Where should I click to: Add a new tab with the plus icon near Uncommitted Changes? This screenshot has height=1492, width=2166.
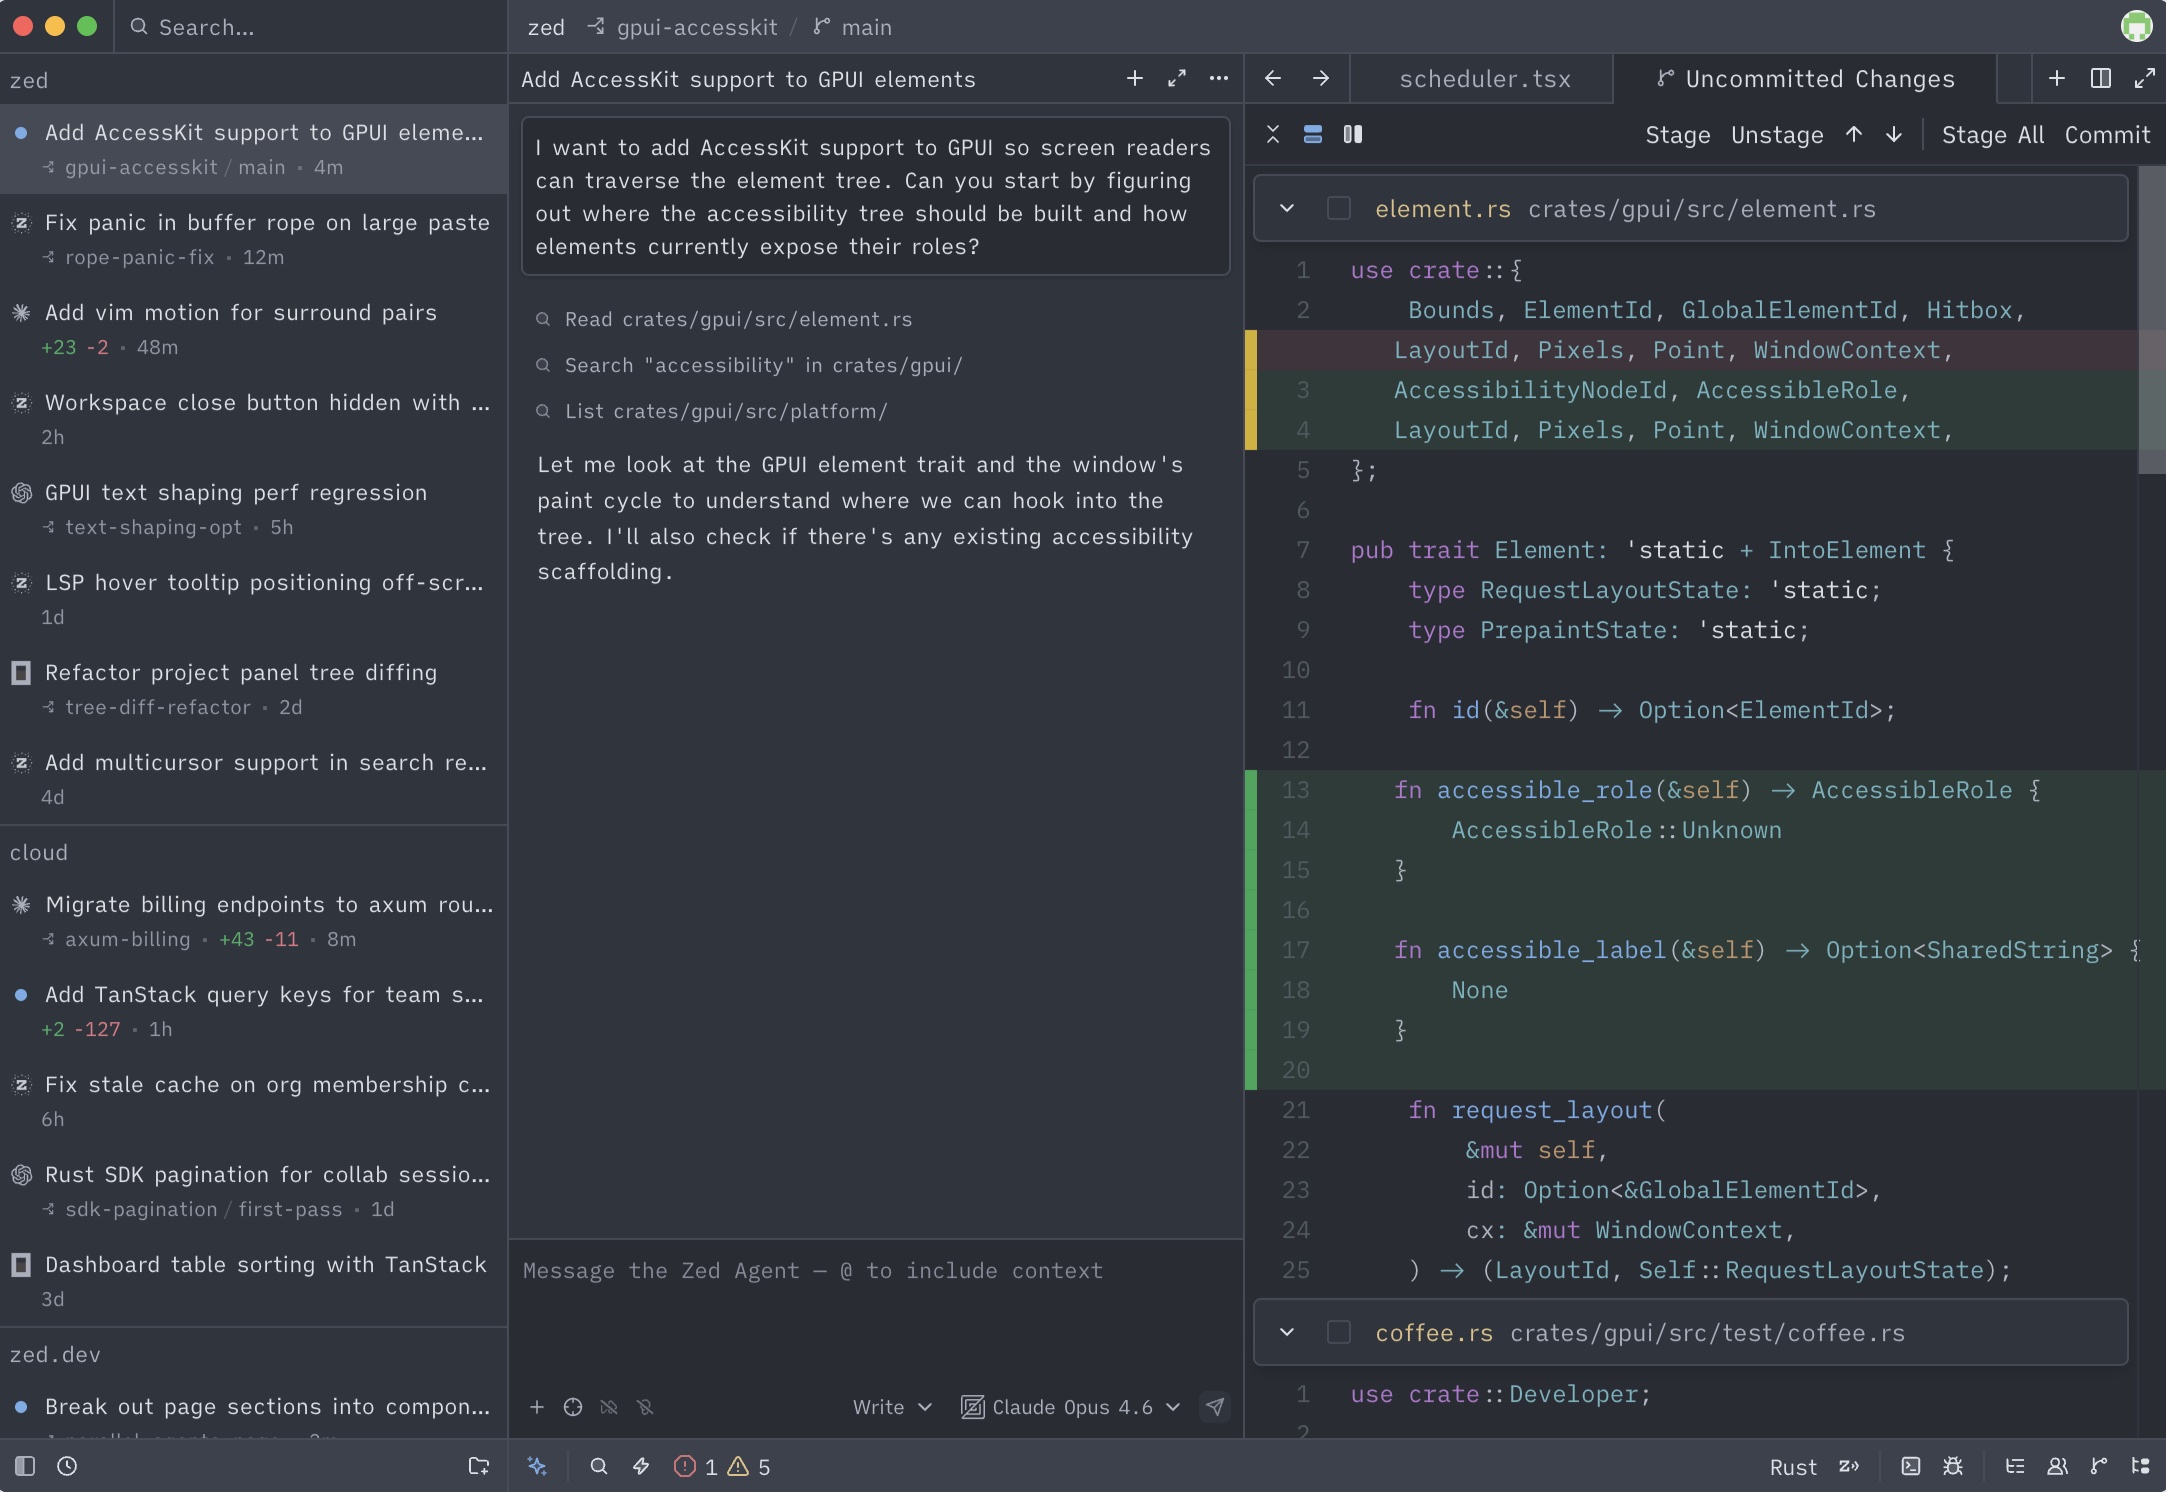tap(2057, 78)
